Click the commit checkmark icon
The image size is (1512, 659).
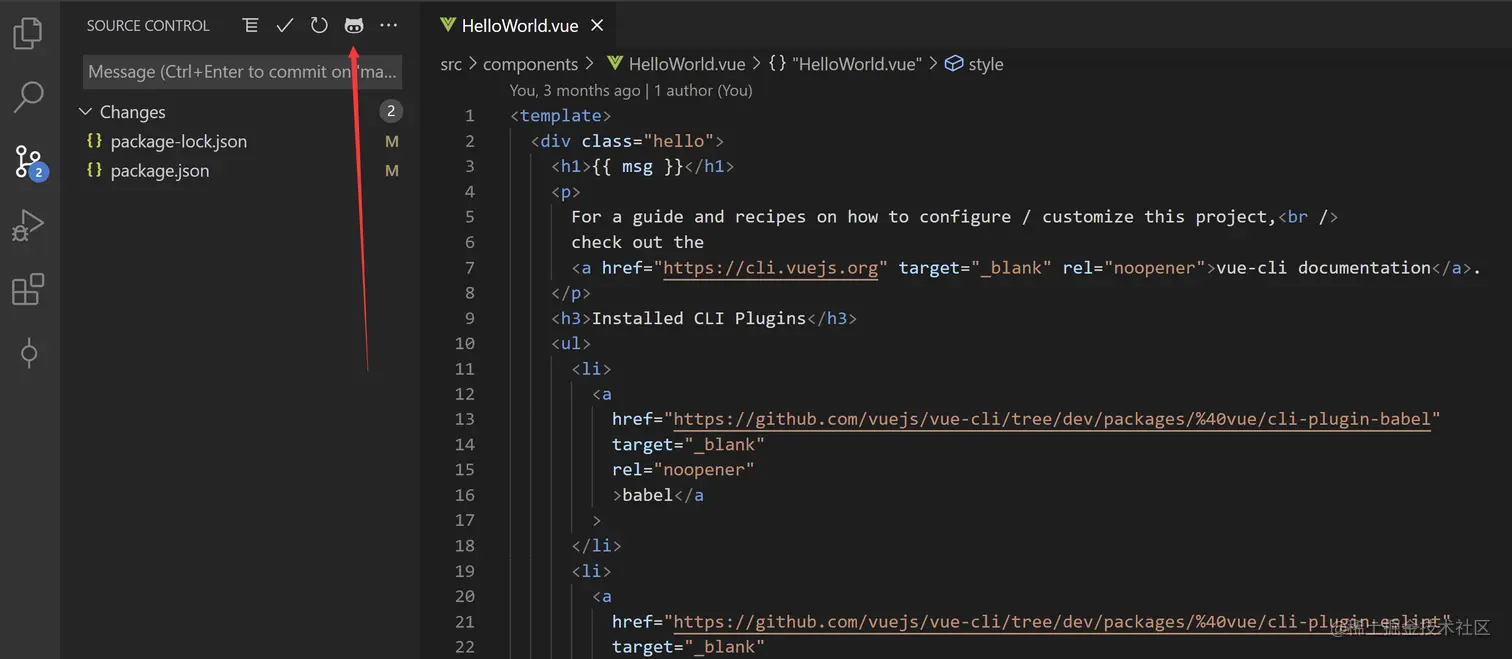285,26
